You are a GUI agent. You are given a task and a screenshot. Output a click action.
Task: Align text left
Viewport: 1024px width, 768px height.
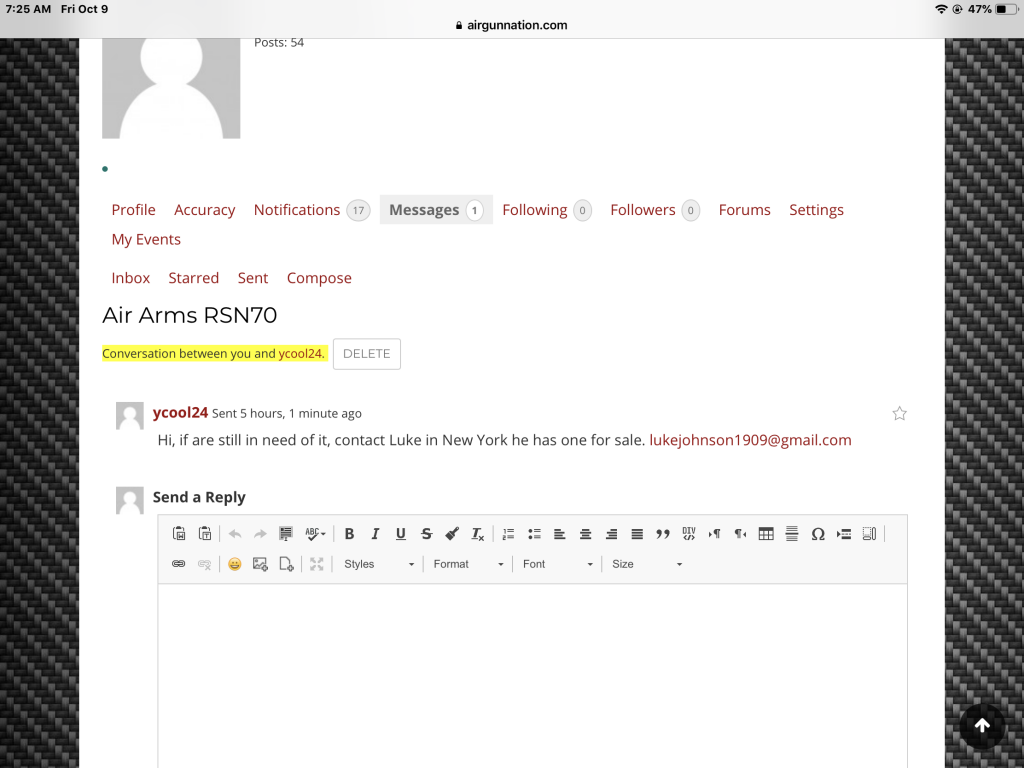[x=560, y=534]
